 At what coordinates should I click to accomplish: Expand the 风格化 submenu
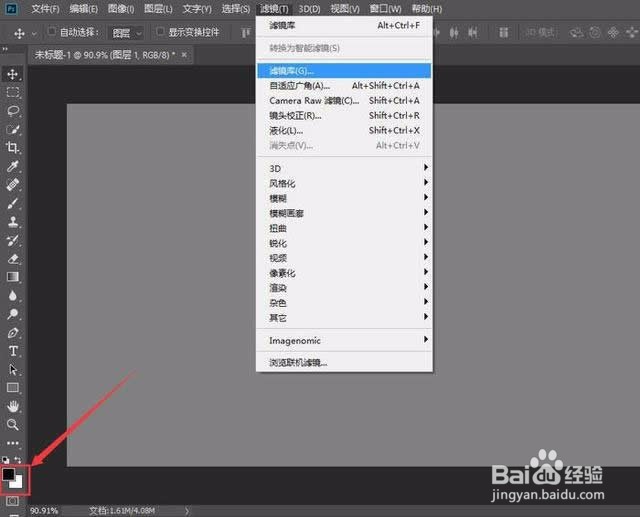(344, 183)
